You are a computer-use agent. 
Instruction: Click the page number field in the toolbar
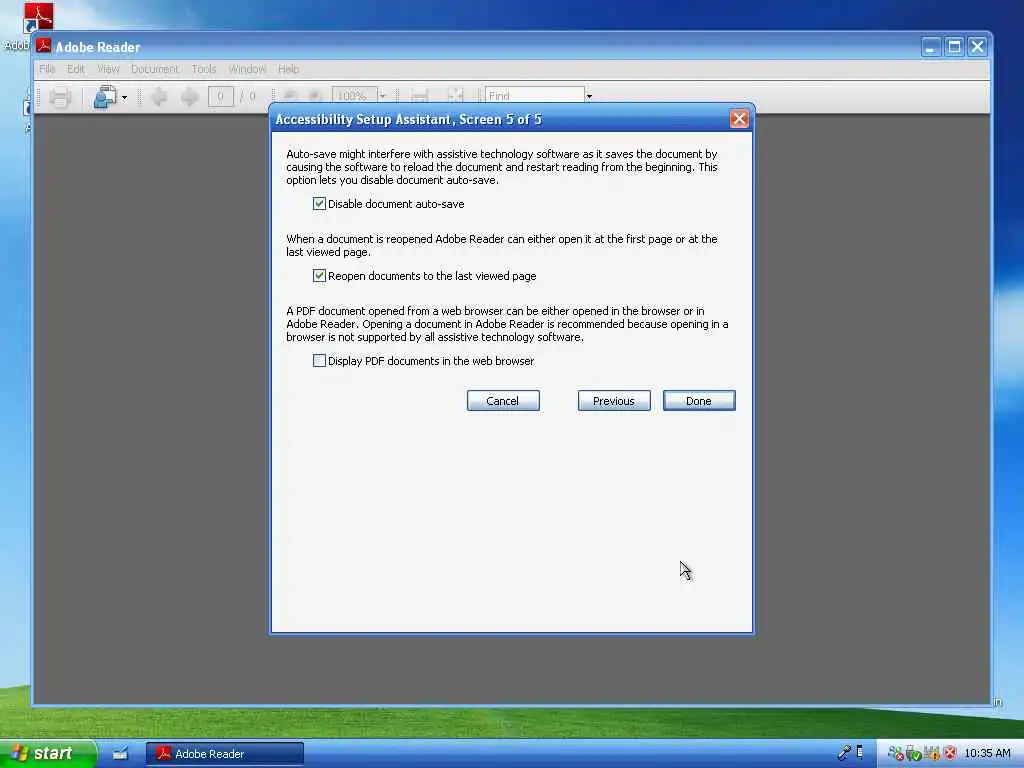tap(221, 97)
